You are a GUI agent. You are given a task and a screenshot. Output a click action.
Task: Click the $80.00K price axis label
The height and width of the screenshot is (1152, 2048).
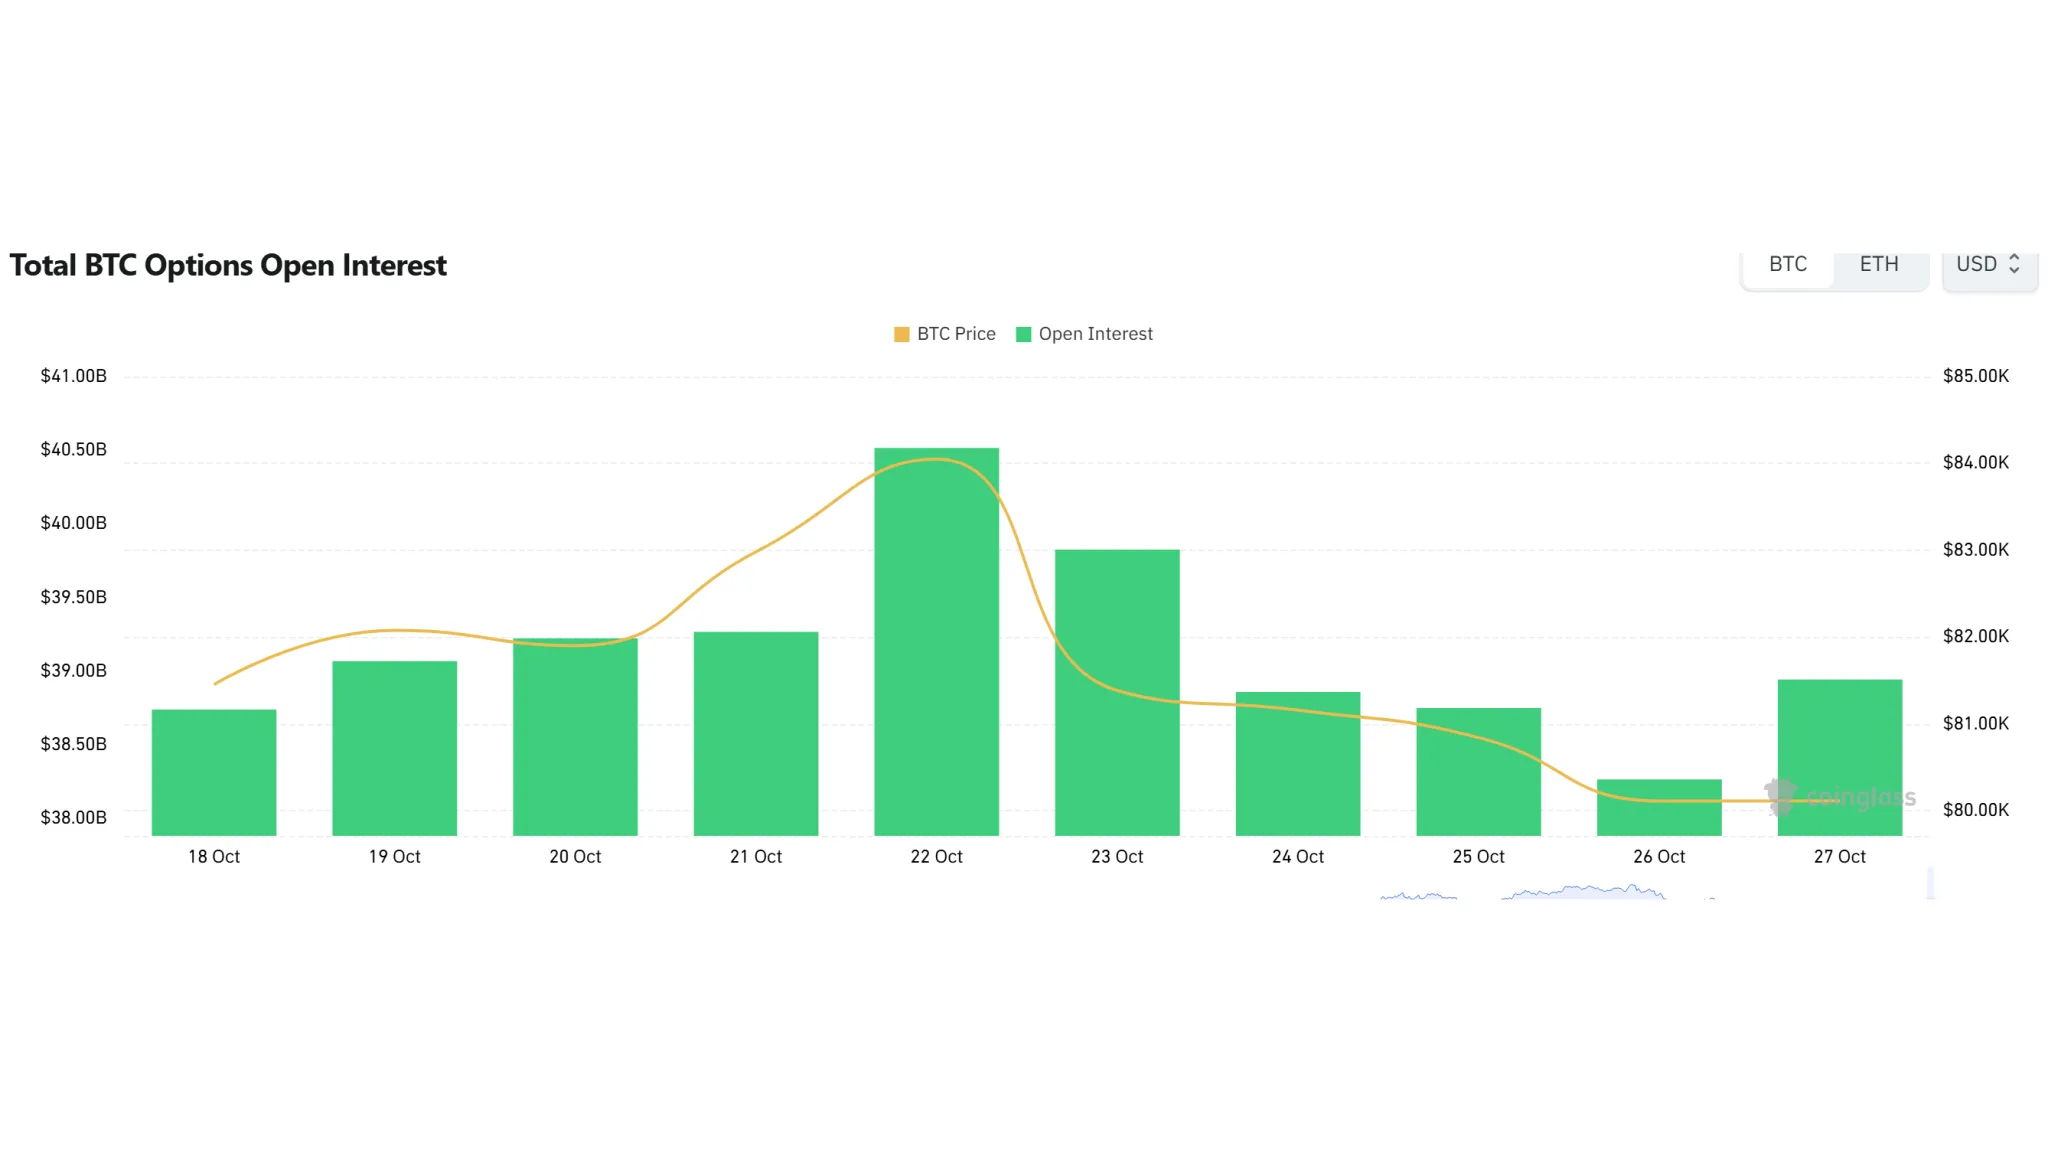(x=1976, y=810)
